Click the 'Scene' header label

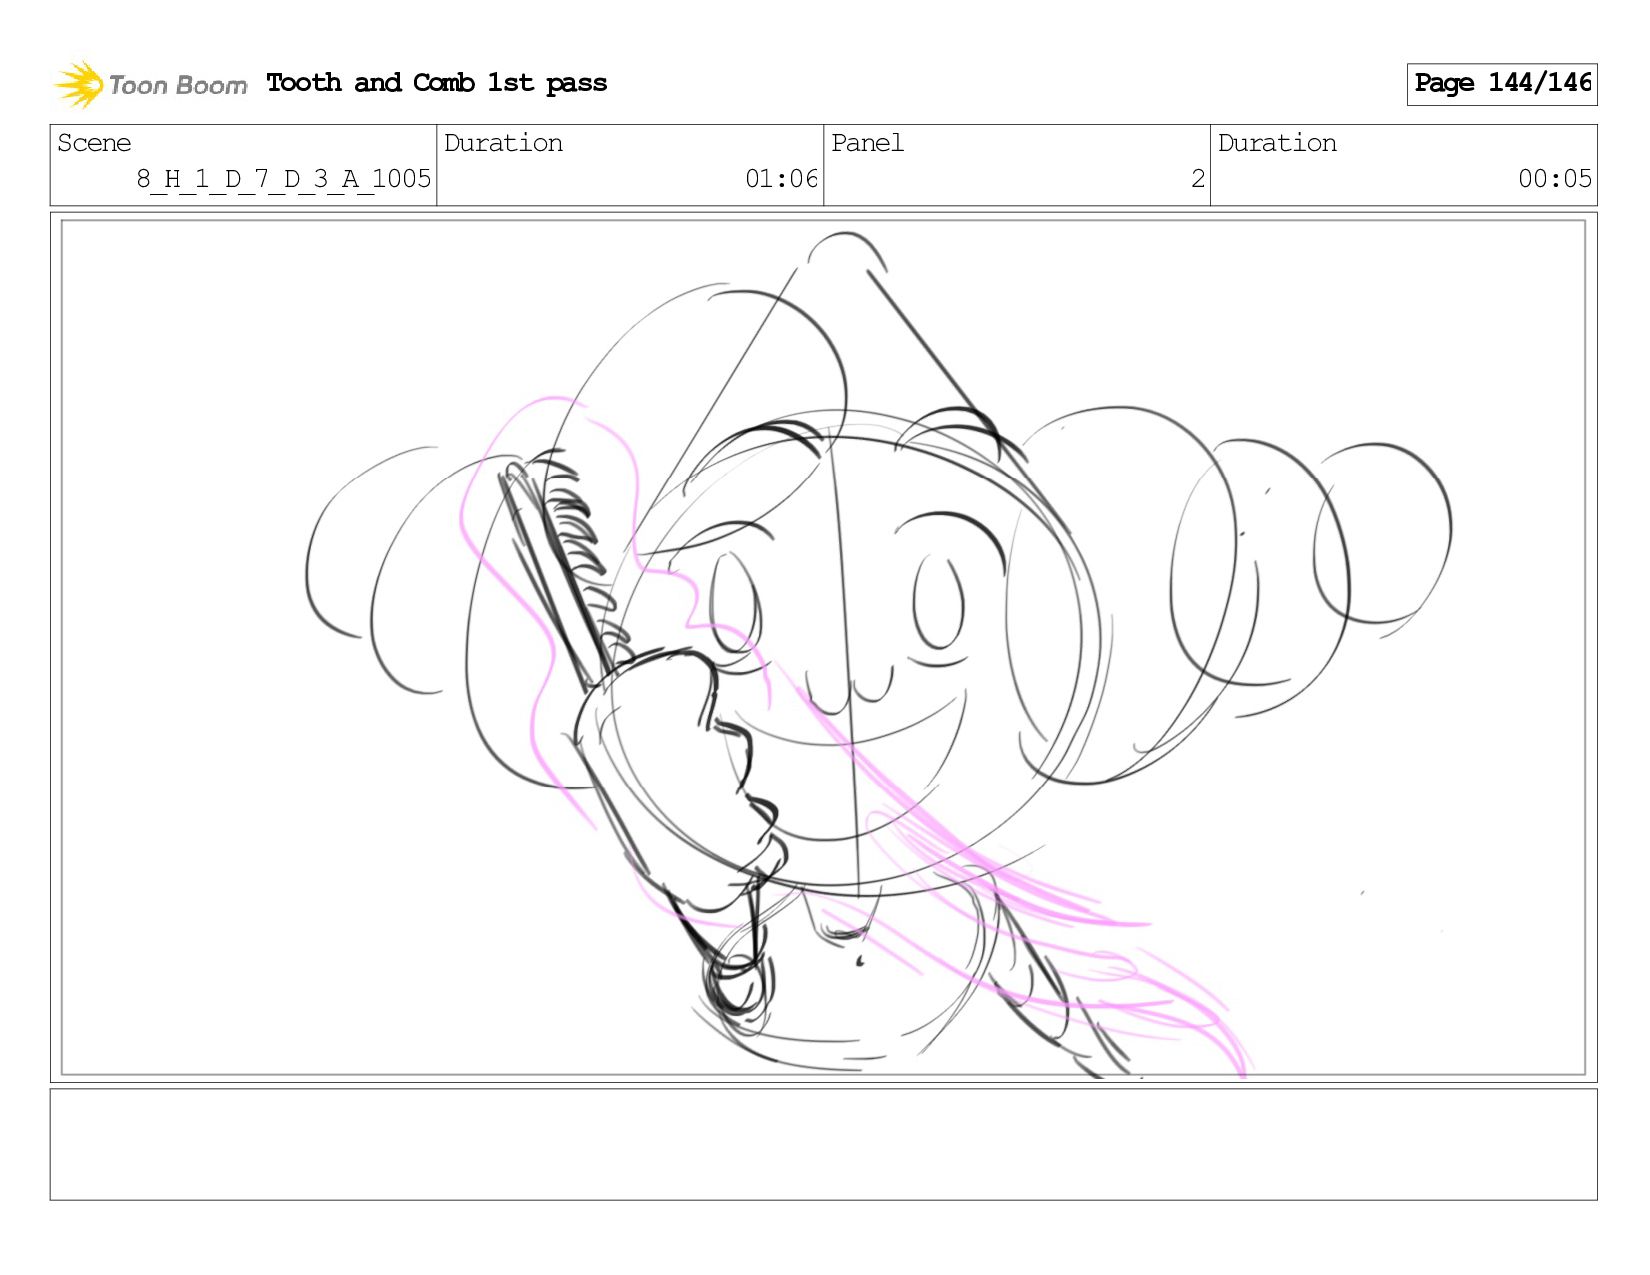point(94,143)
